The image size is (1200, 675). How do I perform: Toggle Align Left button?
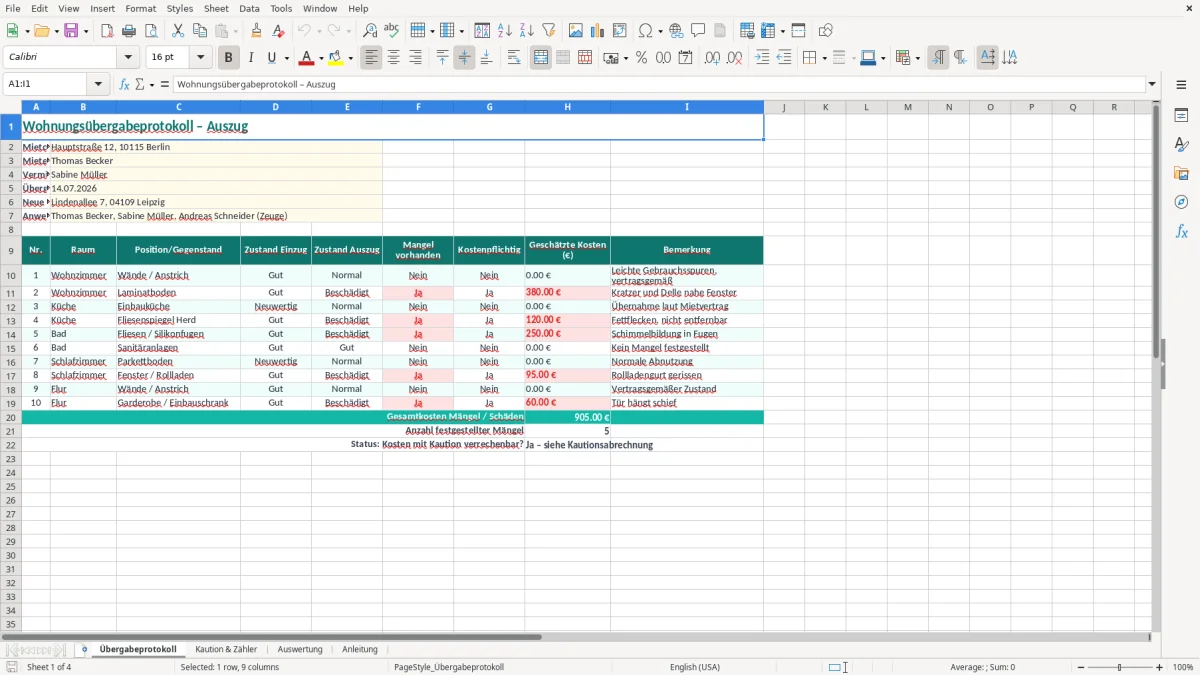[371, 58]
